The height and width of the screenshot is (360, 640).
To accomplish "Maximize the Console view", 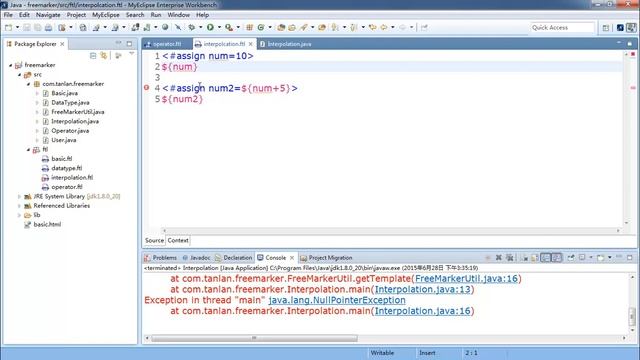I will point(630,258).
